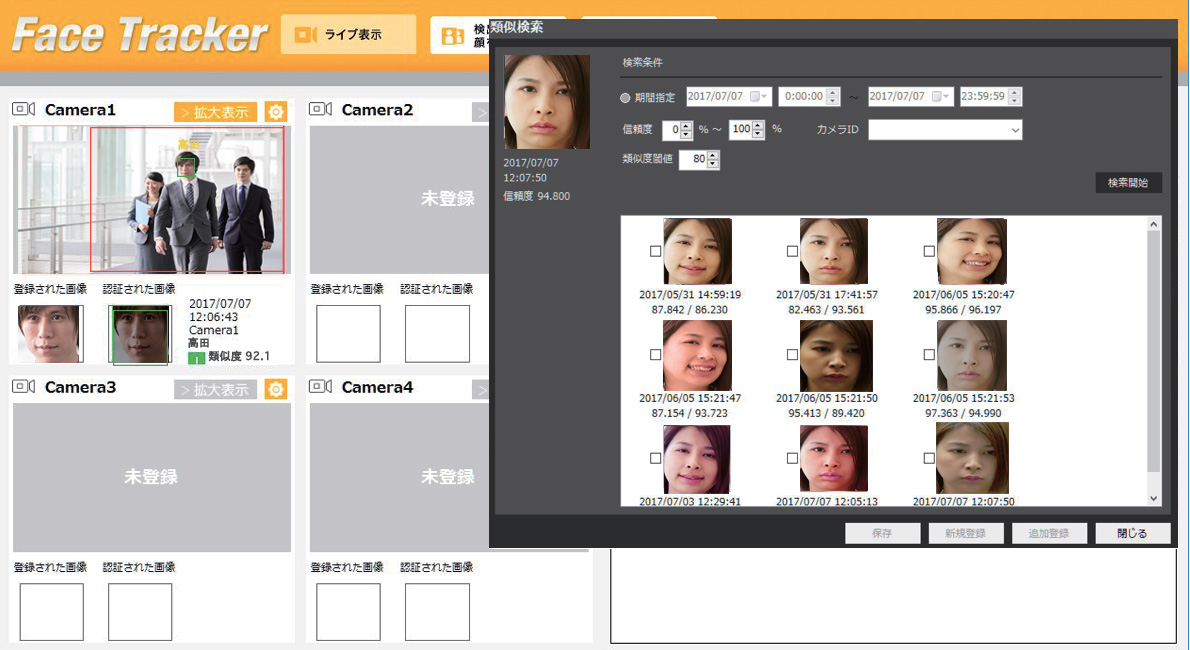Click the Camera4 camera icon
Screen dimensions: 1190x650
coord(320,387)
